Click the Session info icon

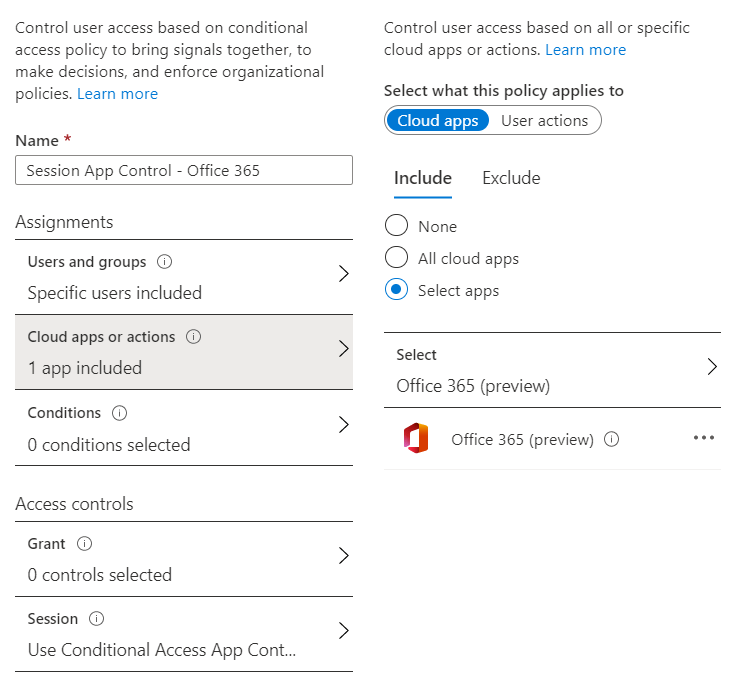coord(97,619)
